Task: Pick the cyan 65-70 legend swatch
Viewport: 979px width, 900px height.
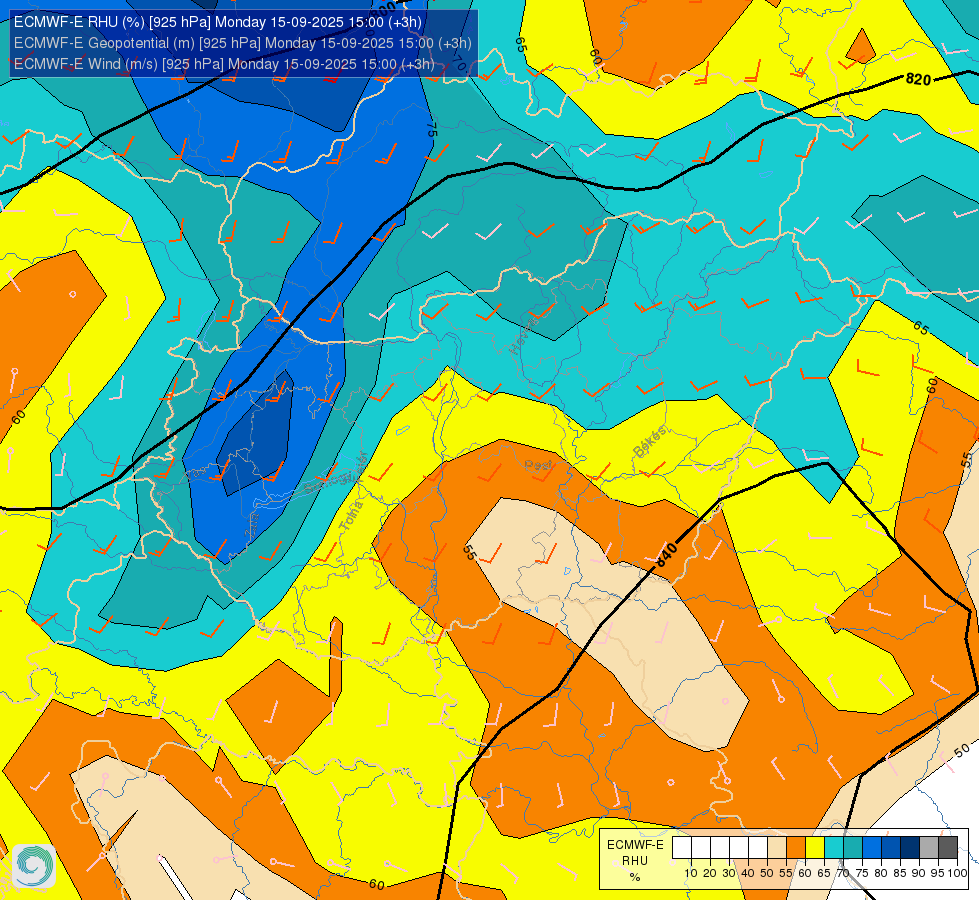Action: [834, 848]
